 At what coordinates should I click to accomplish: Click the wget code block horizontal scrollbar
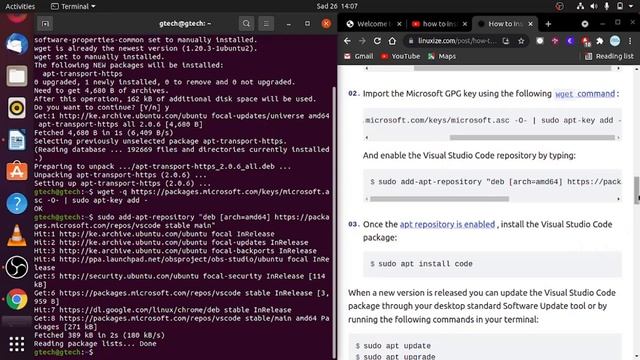[532, 138]
